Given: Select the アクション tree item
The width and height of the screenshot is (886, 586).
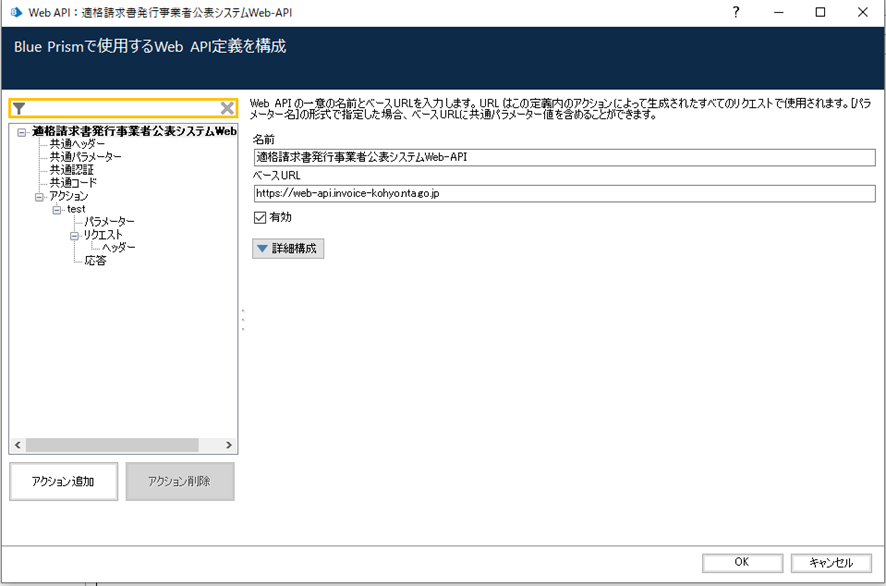Looking at the screenshot, I should [68, 196].
